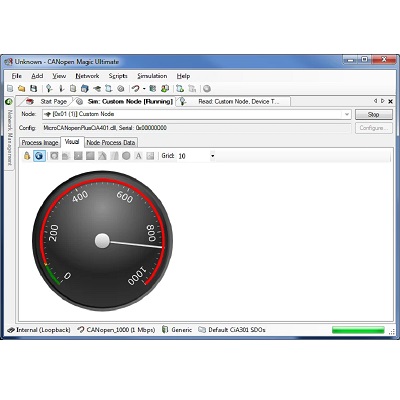Open the Simulation menu
This screenshot has height=400, width=400.
point(152,76)
